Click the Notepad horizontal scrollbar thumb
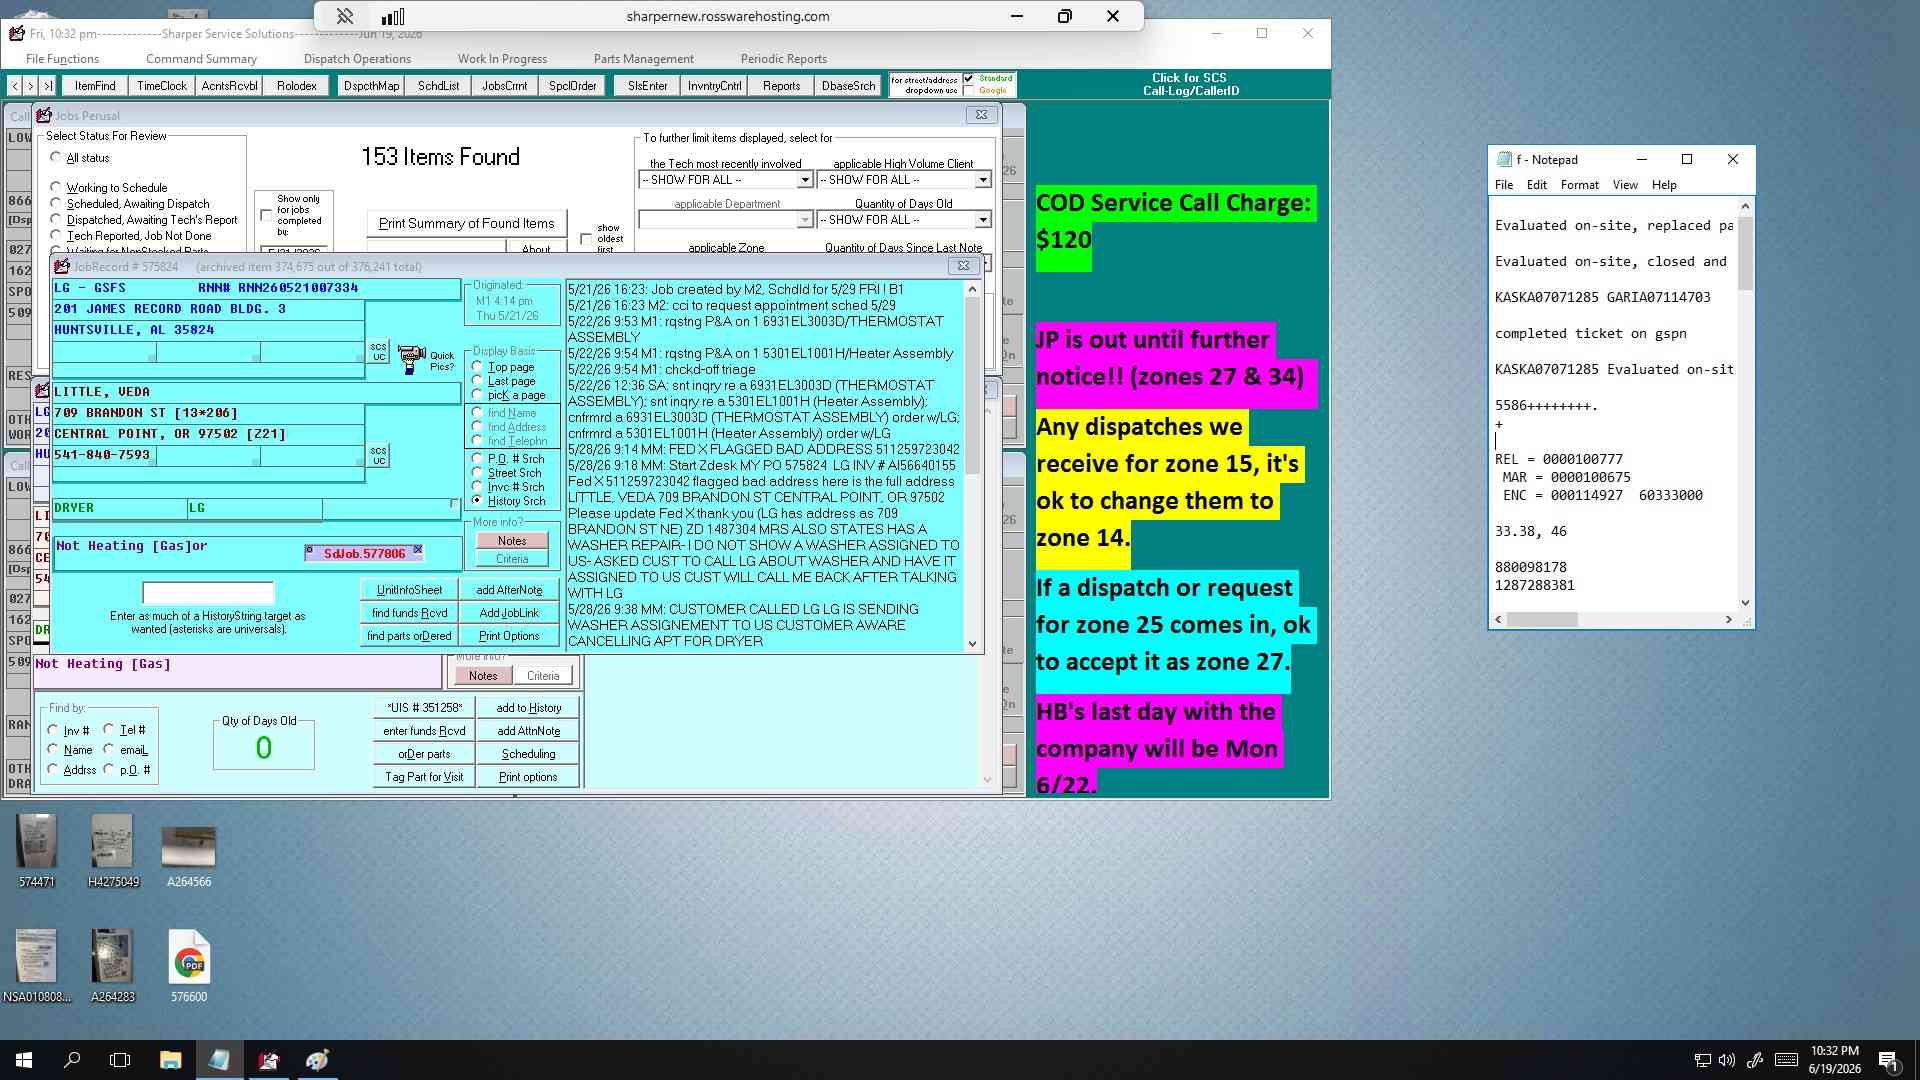The width and height of the screenshot is (1920, 1080). [x=1542, y=620]
